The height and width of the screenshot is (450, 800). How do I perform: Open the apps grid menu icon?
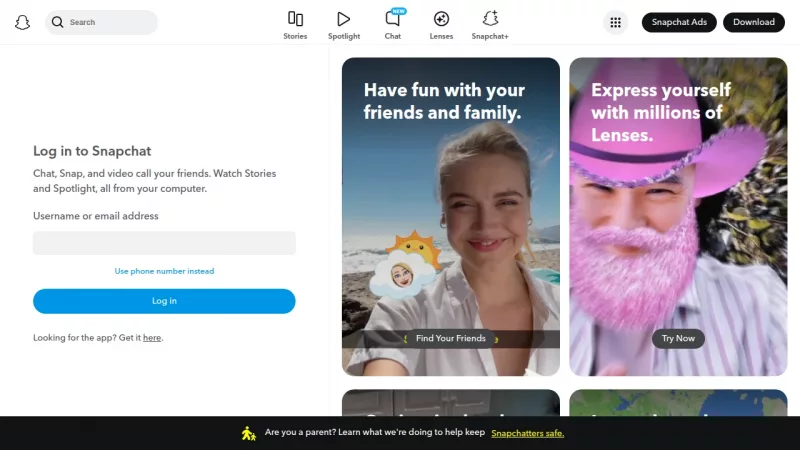615,22
